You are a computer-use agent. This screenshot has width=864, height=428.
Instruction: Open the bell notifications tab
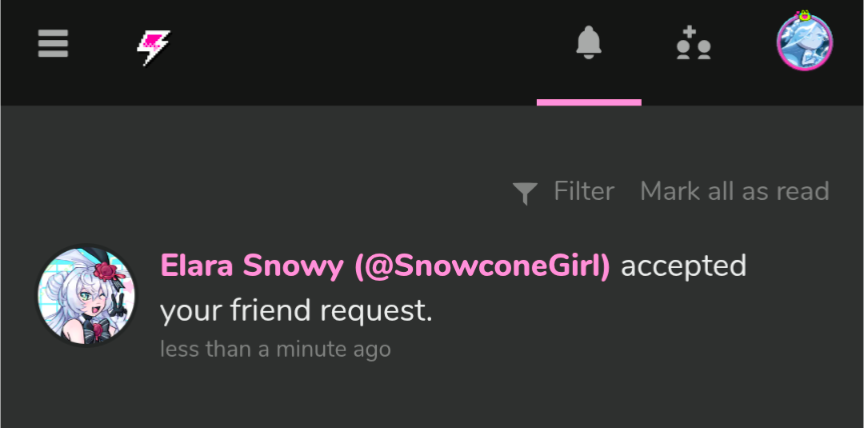click(x=589, y=43)
